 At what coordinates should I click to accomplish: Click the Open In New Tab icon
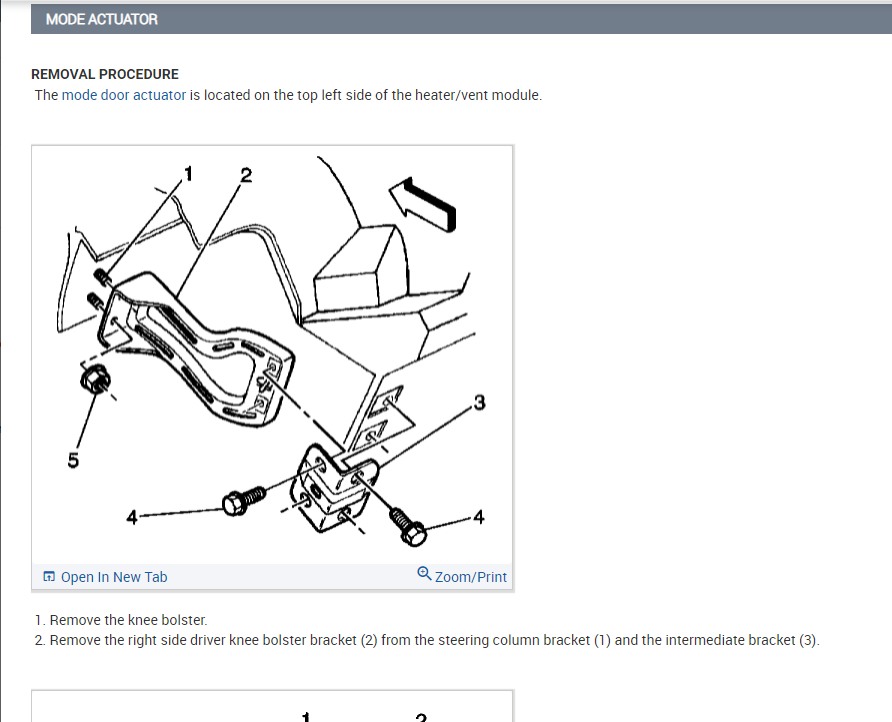[49, 576]
